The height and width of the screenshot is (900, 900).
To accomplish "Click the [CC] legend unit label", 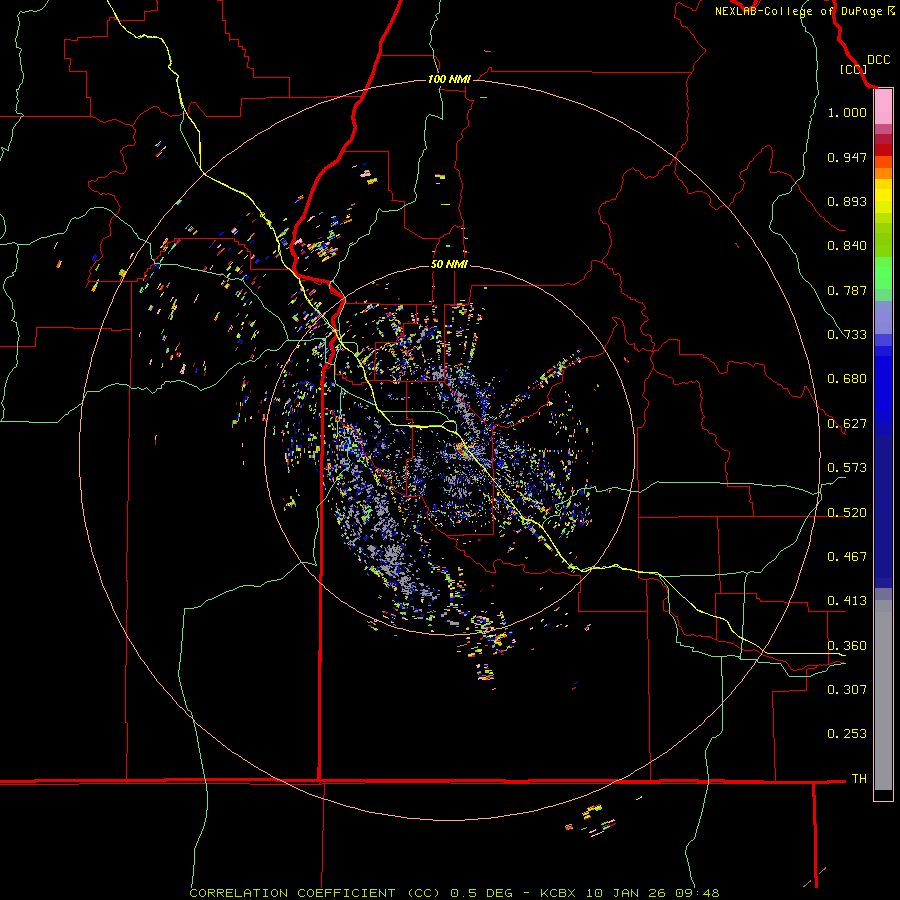I will tap(853, 69).
